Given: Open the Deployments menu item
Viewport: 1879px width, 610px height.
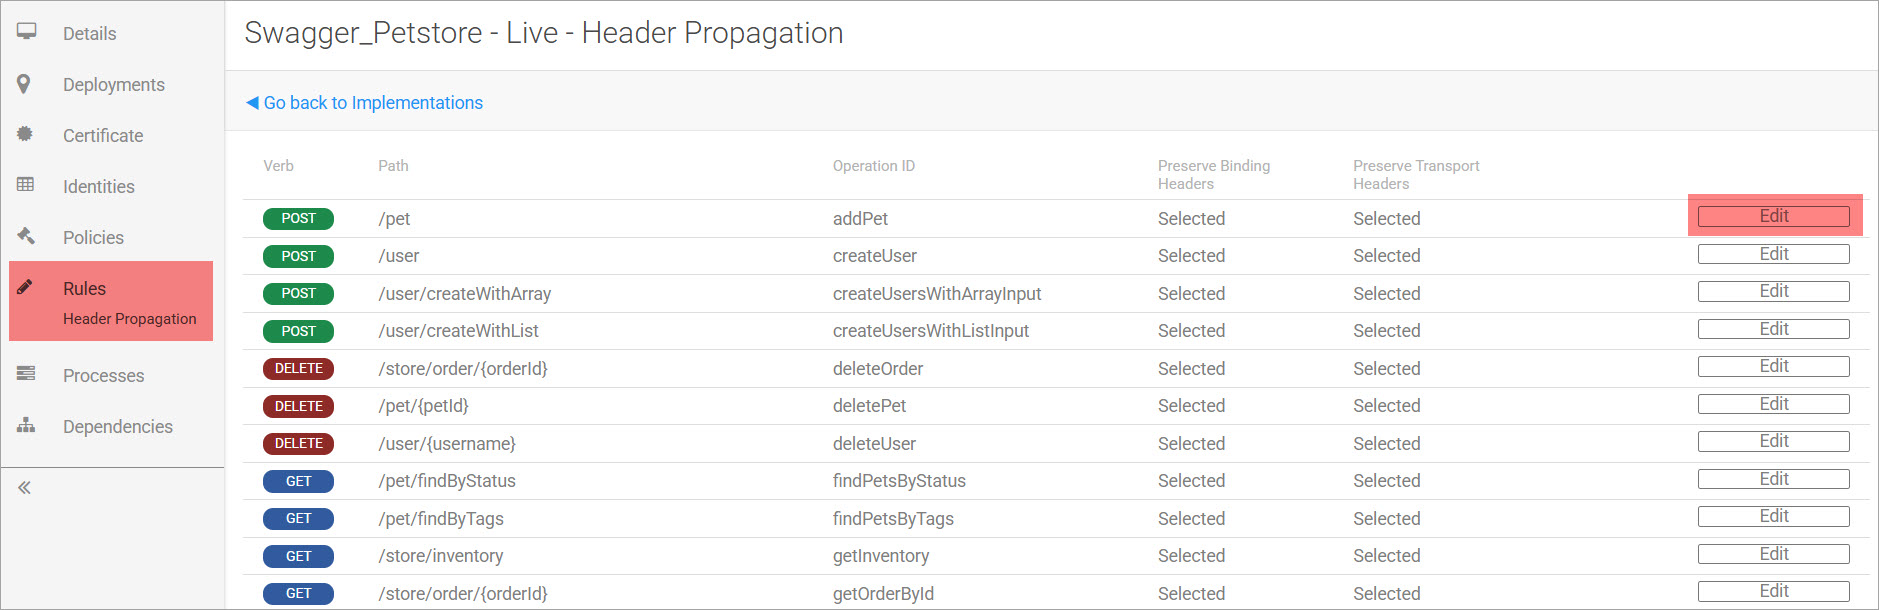Looking at the screenshot, I should 113,85.
